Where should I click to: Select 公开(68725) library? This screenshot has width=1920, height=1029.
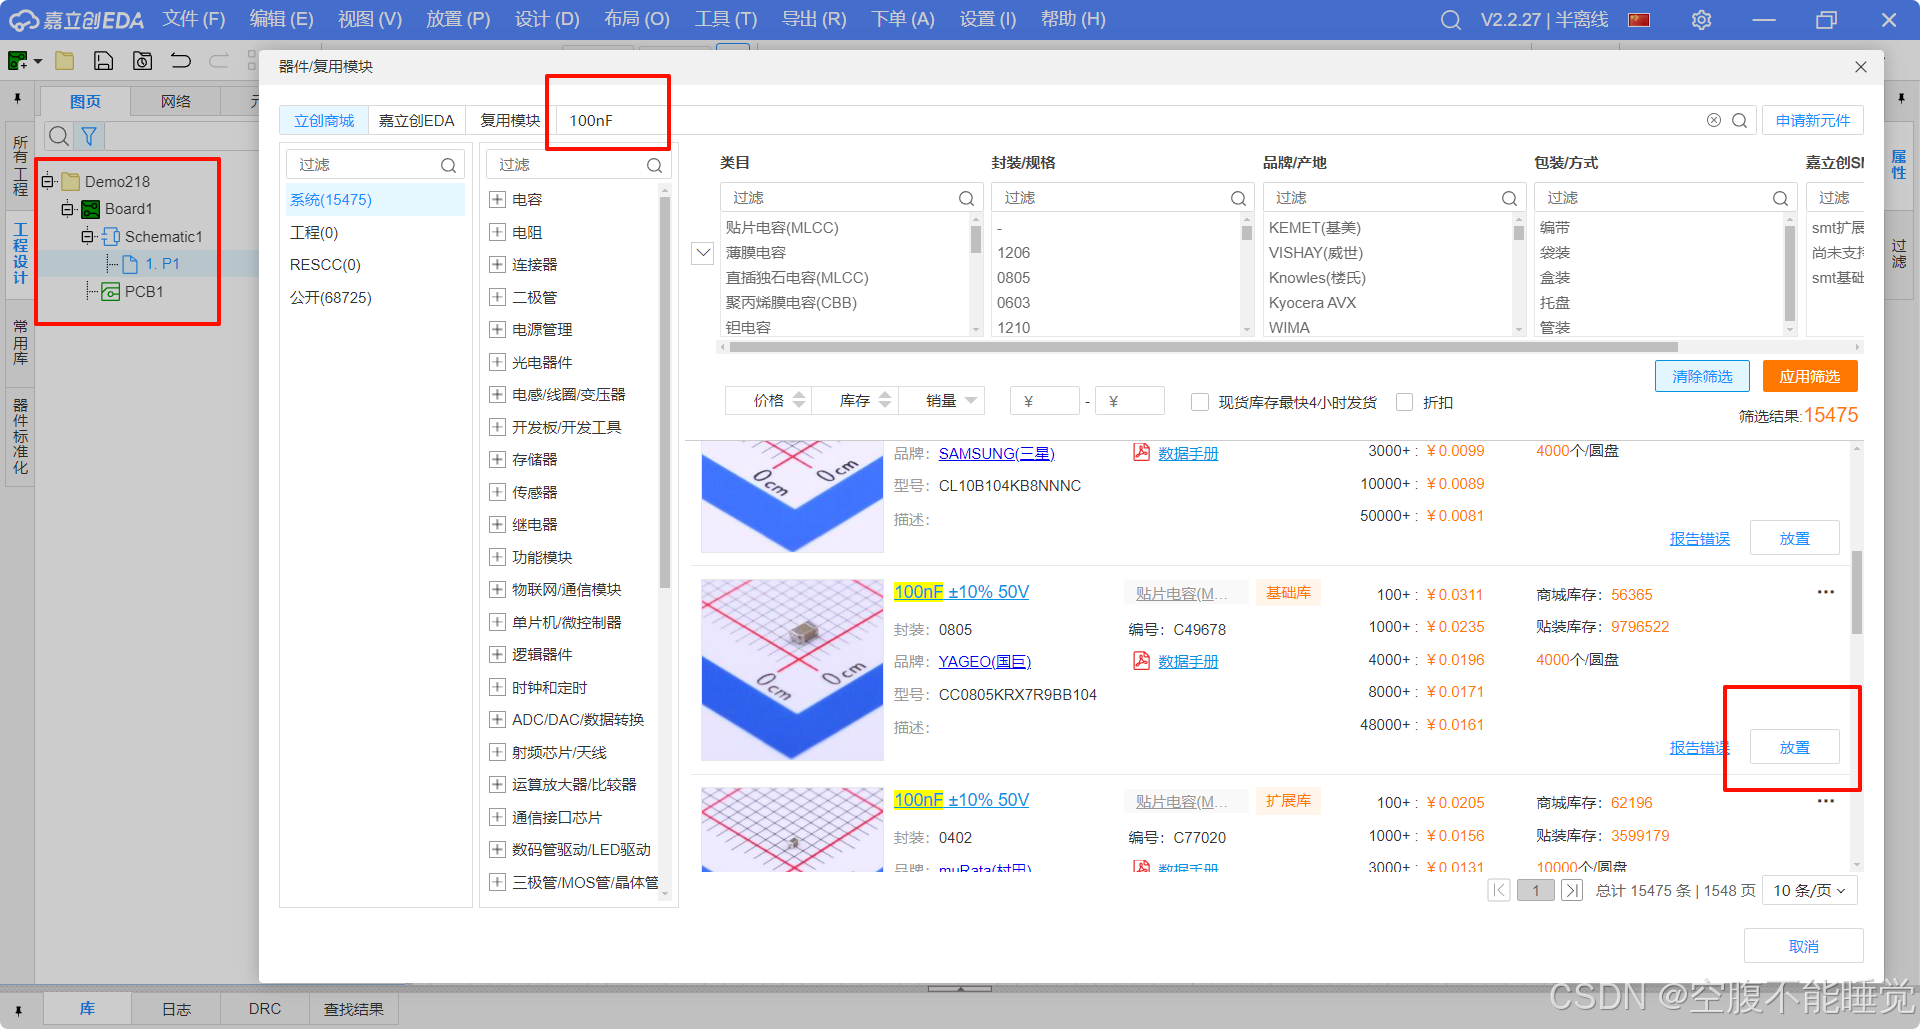331,297
